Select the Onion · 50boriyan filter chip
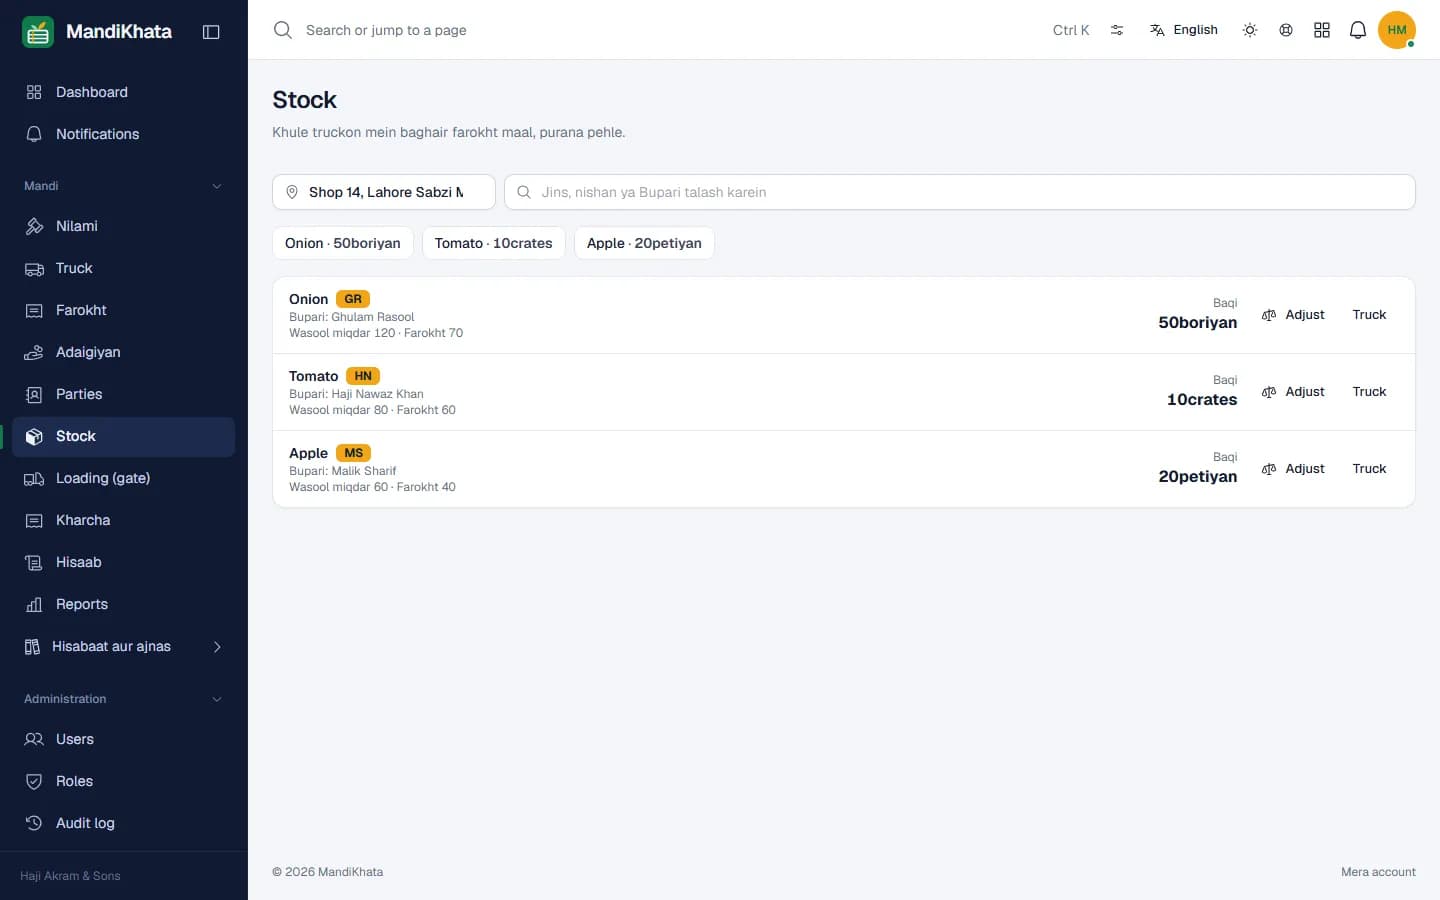The image size is (1440, 900). point(343,243)
